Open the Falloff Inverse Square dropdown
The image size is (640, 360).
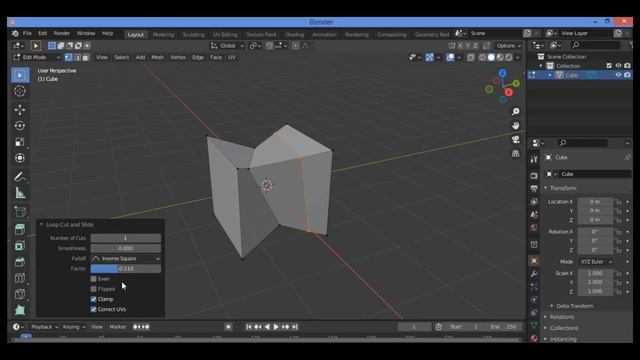(126, 259)
